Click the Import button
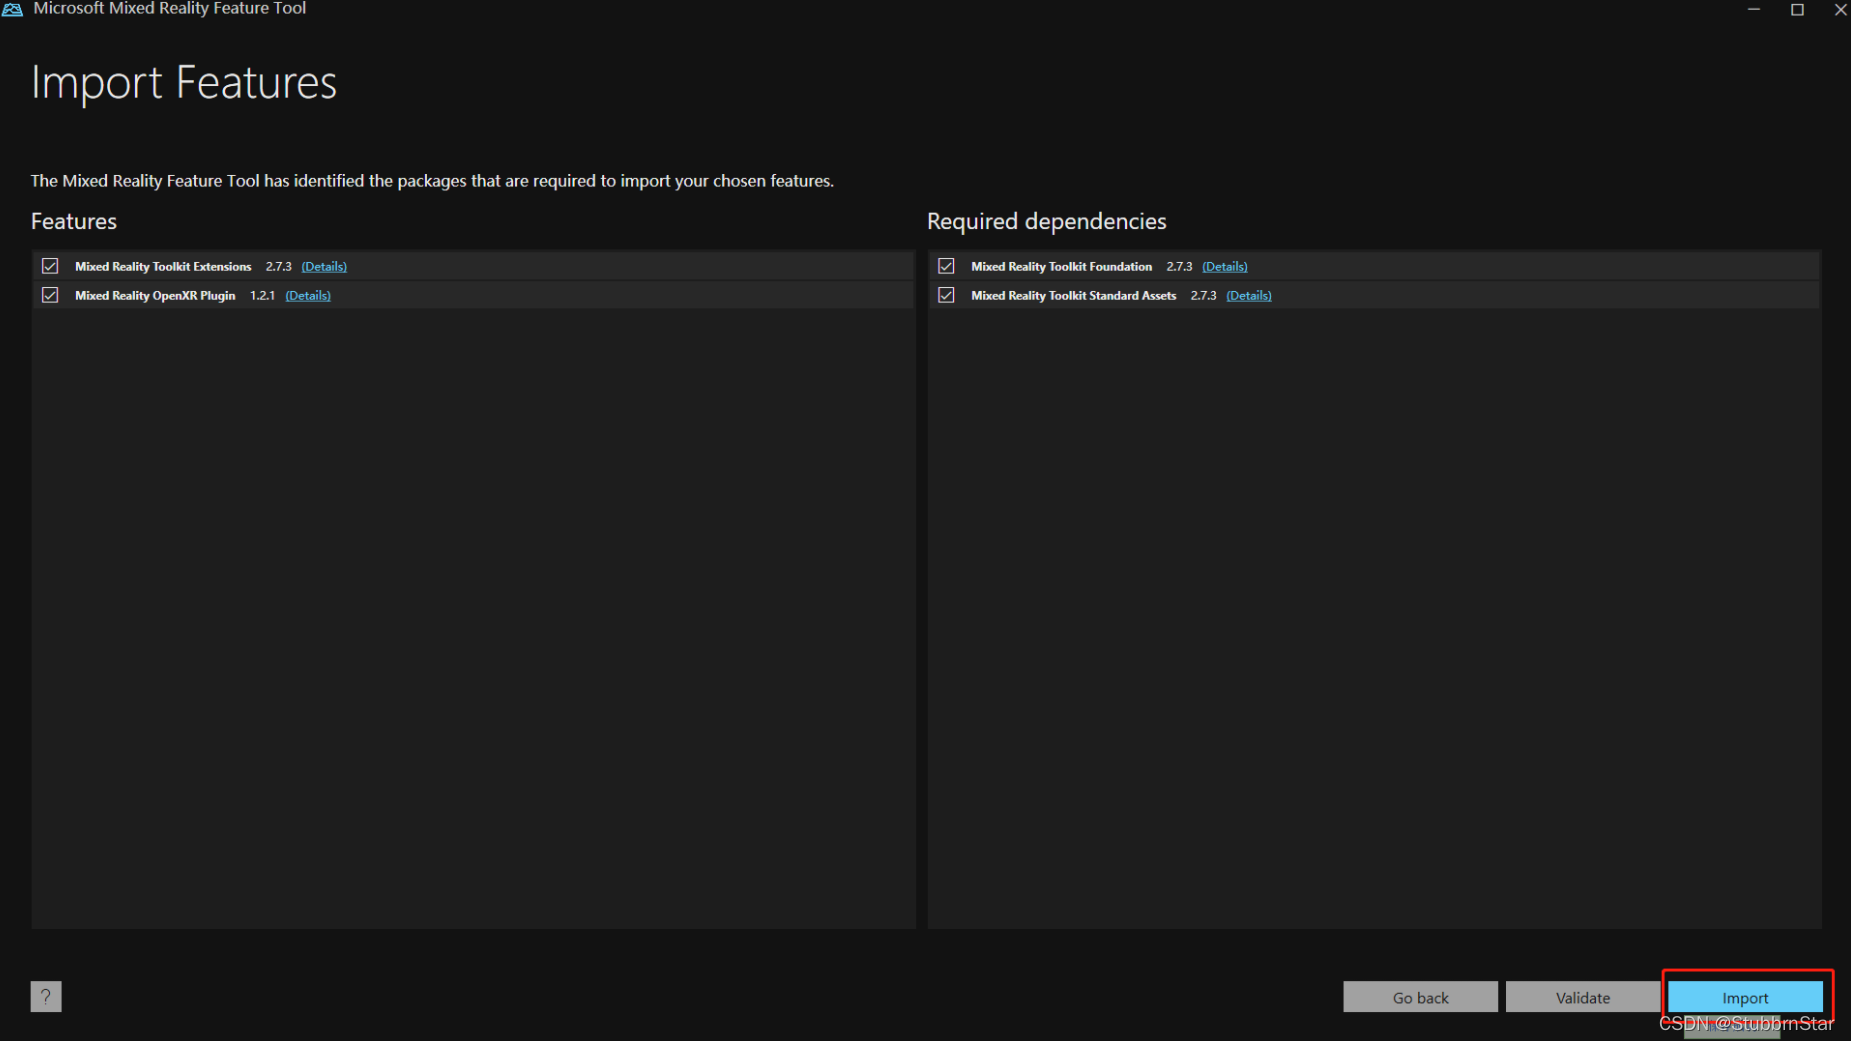 click(1745, 997)
